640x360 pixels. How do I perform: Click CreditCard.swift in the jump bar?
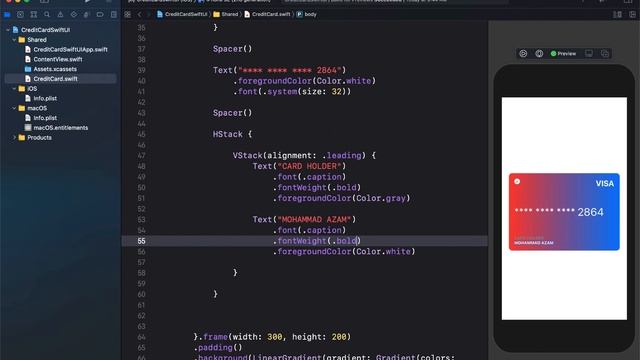pyautogui.click(x=267, y=14)
